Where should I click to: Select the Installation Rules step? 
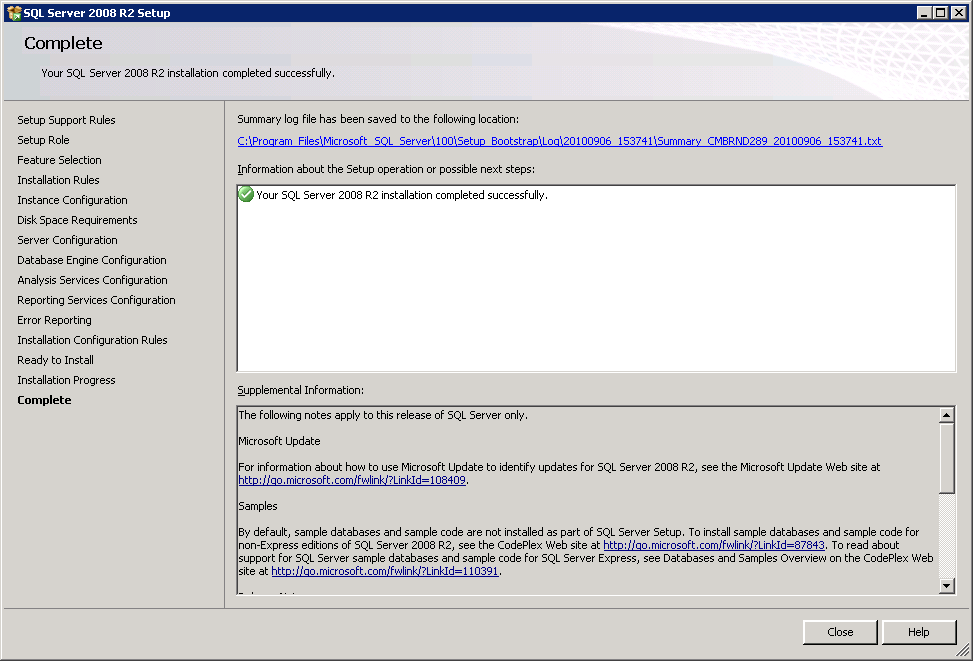pos(58,180)
